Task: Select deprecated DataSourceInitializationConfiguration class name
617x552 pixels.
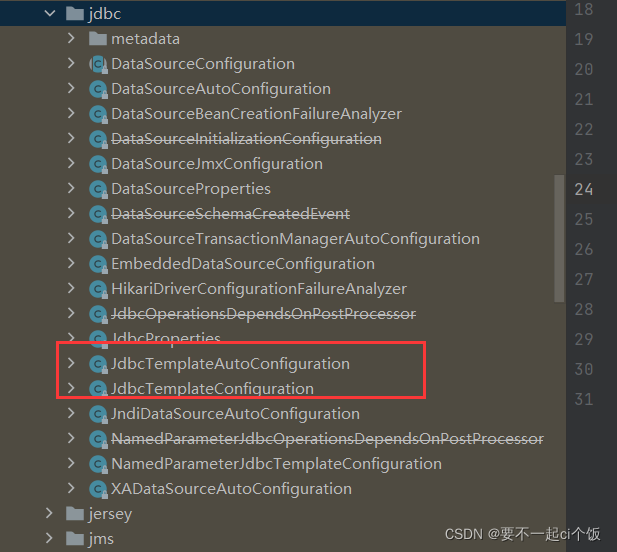Action: tap(246, 139)
